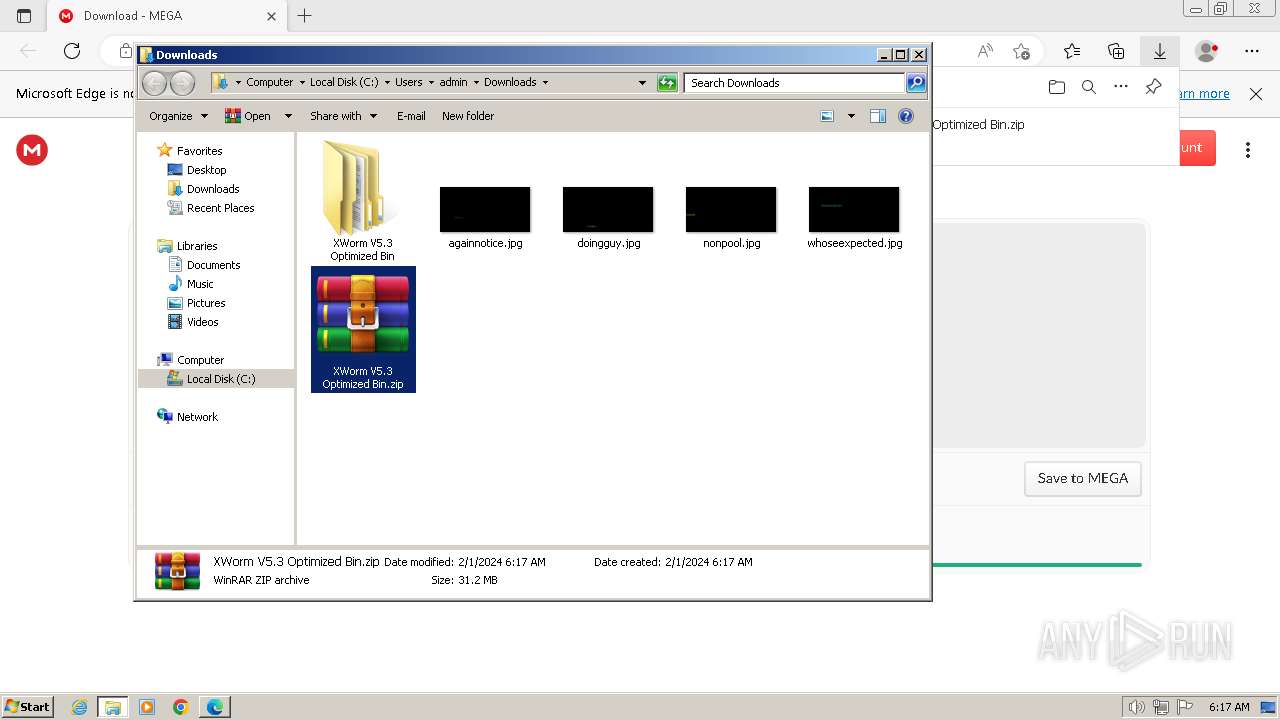Open the address bar history dropdown
The image size is (1280, 720).
[642, 83]
